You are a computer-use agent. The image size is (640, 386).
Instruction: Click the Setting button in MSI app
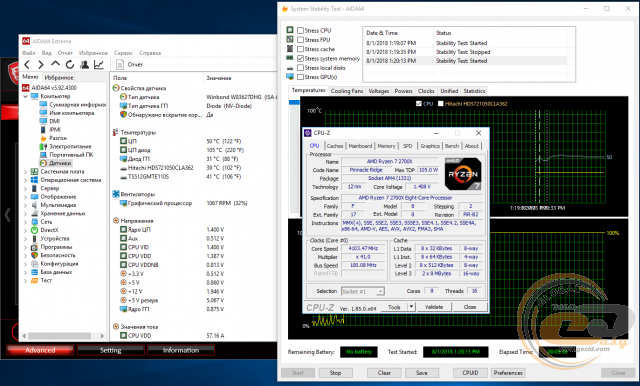coord(110,350)
